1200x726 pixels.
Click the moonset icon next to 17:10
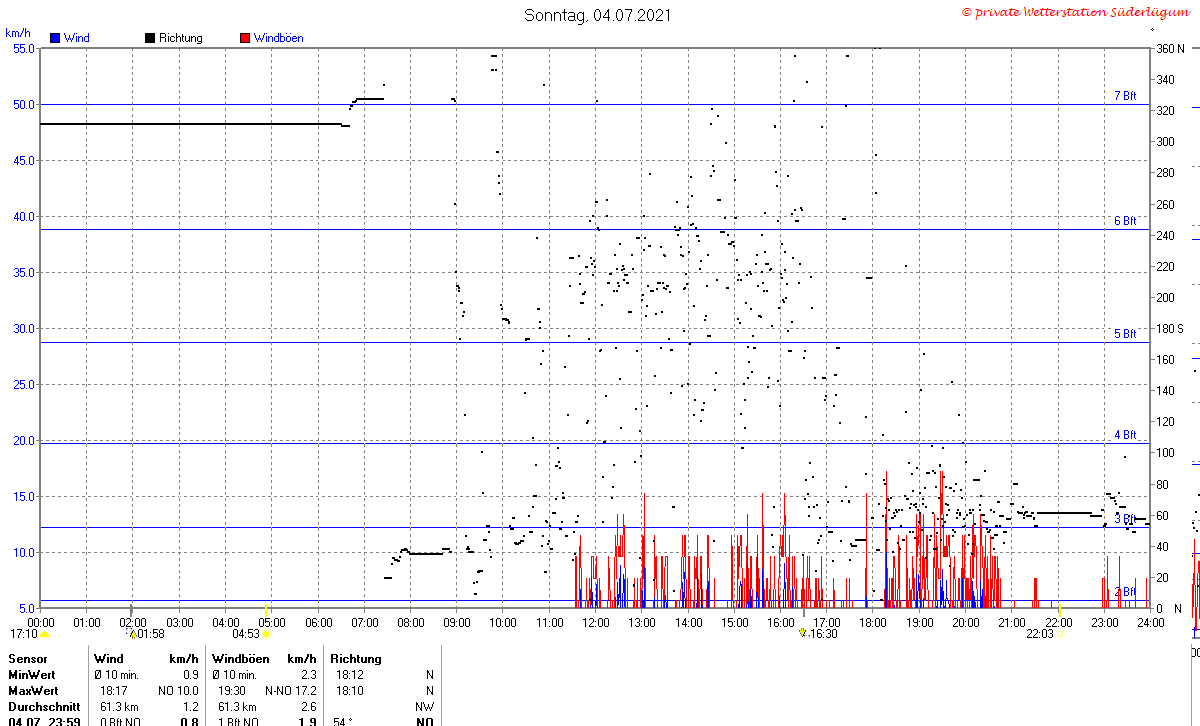click(x=44, y=634)
